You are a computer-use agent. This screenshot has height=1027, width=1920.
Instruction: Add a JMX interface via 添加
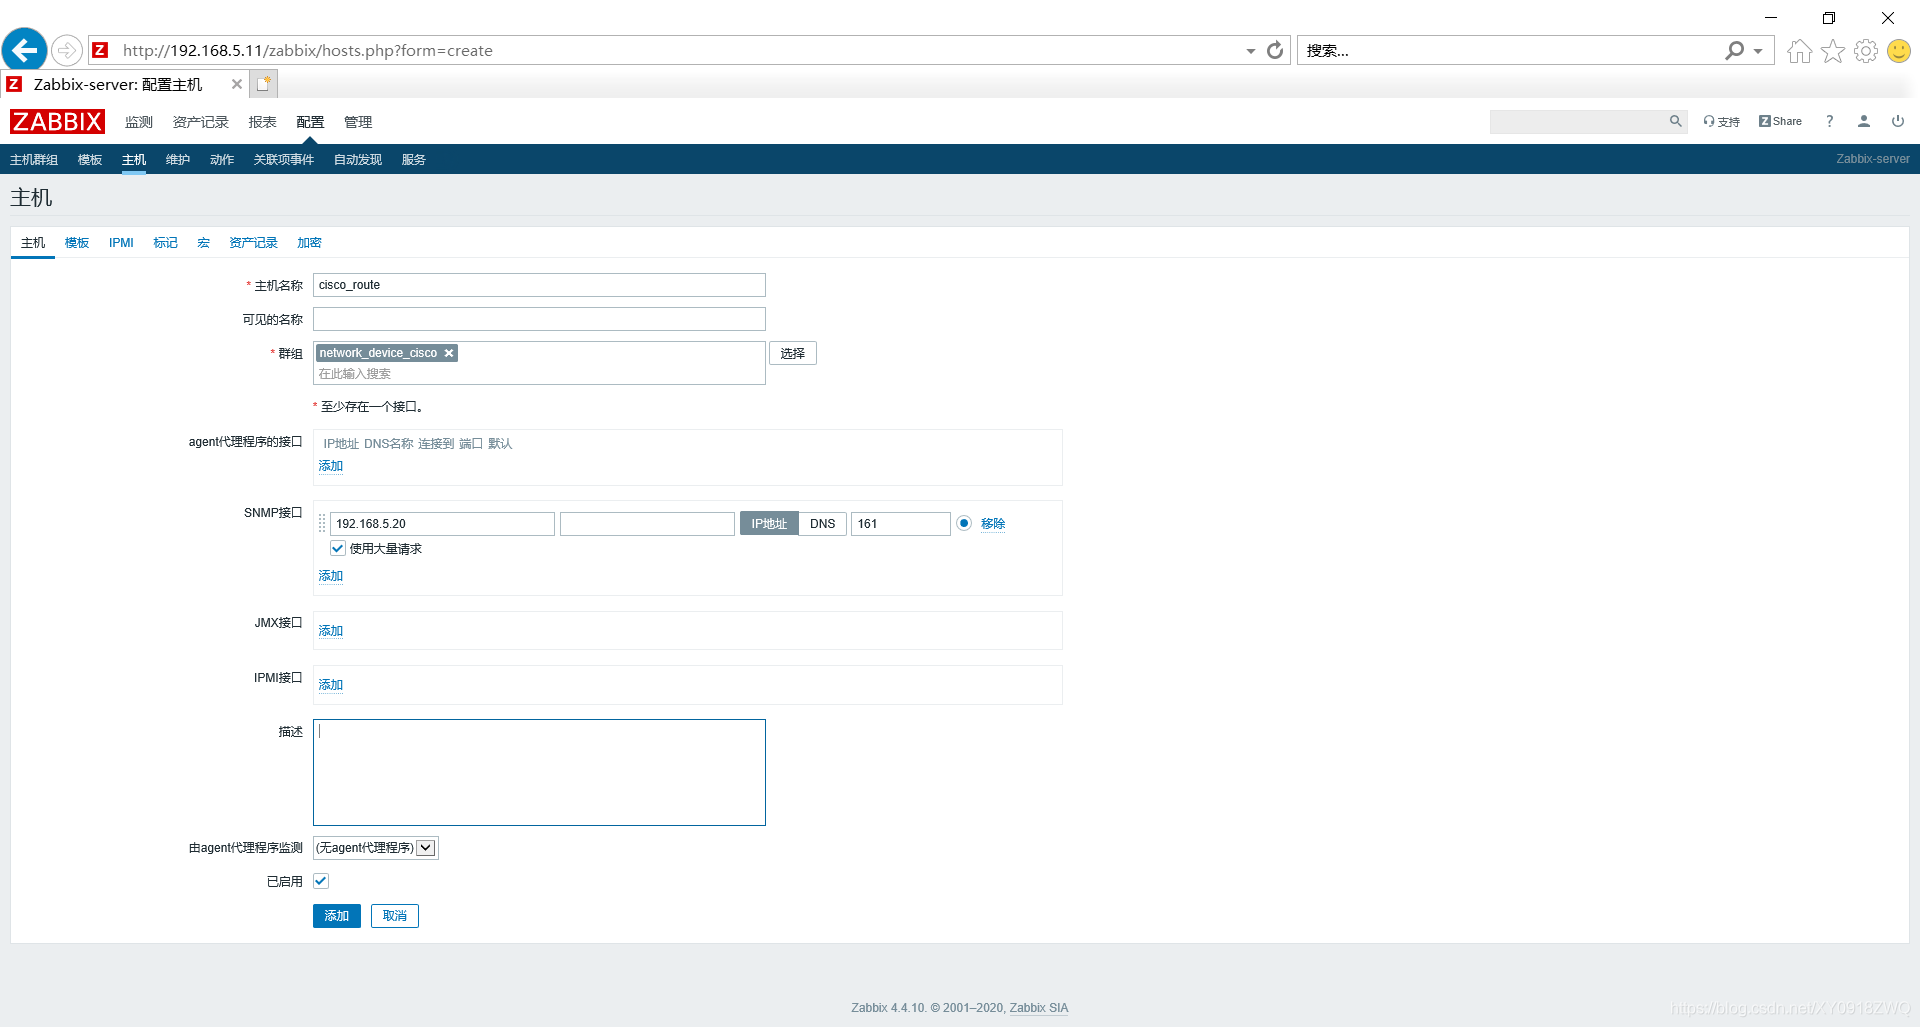coord(330,631)
